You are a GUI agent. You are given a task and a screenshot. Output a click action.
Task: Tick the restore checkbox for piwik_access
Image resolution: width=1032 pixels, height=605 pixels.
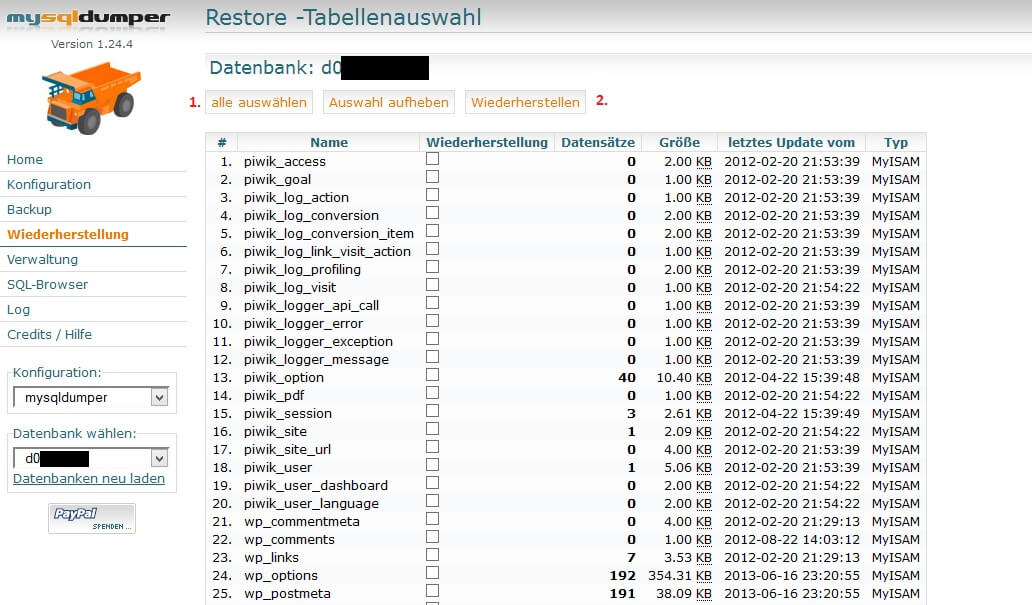(432, 159)
